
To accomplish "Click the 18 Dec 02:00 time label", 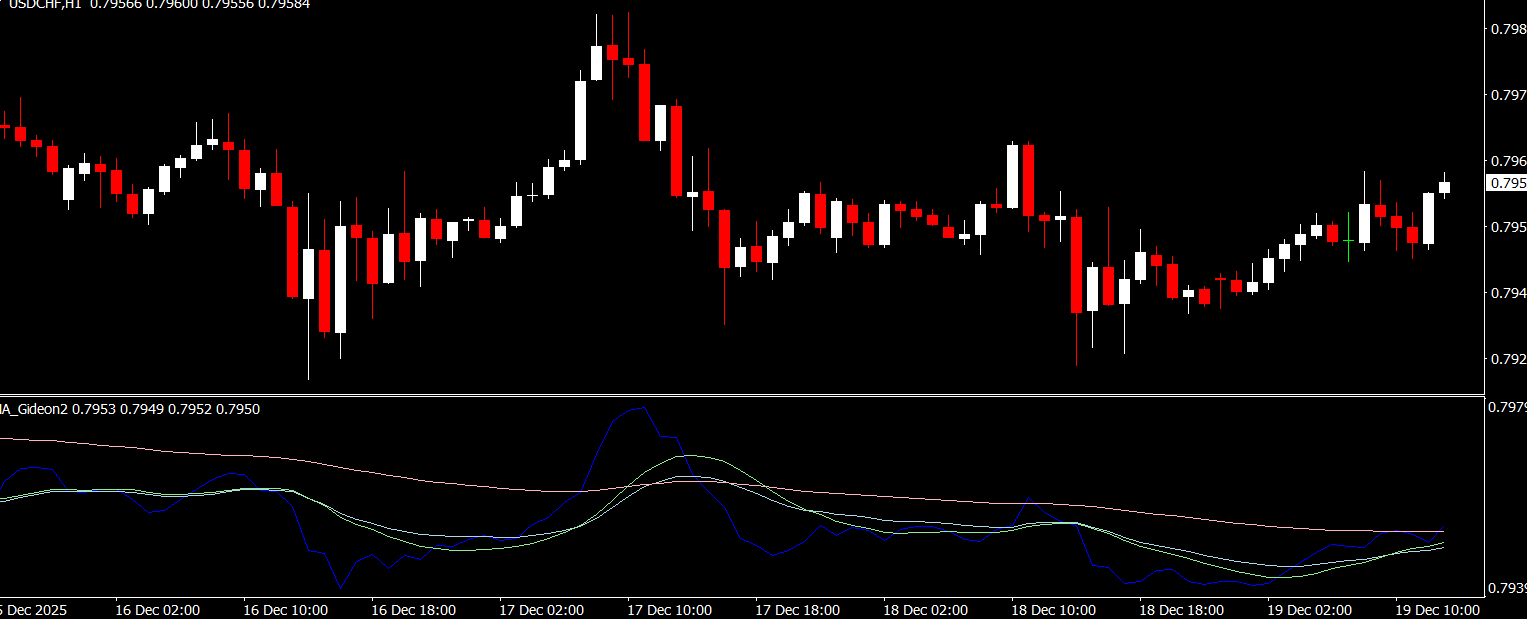I will click(x=925, y=609).
